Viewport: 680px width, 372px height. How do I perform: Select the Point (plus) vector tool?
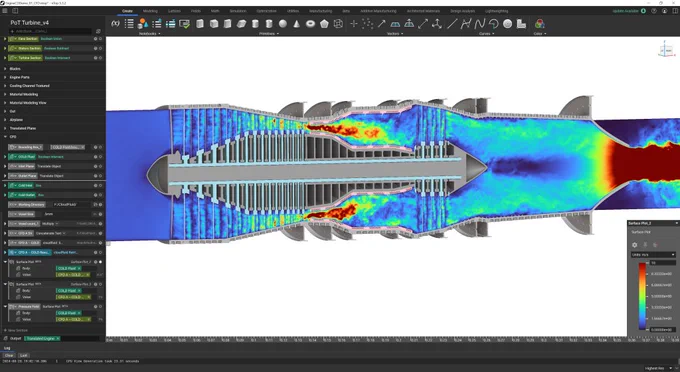click(353, 24)
